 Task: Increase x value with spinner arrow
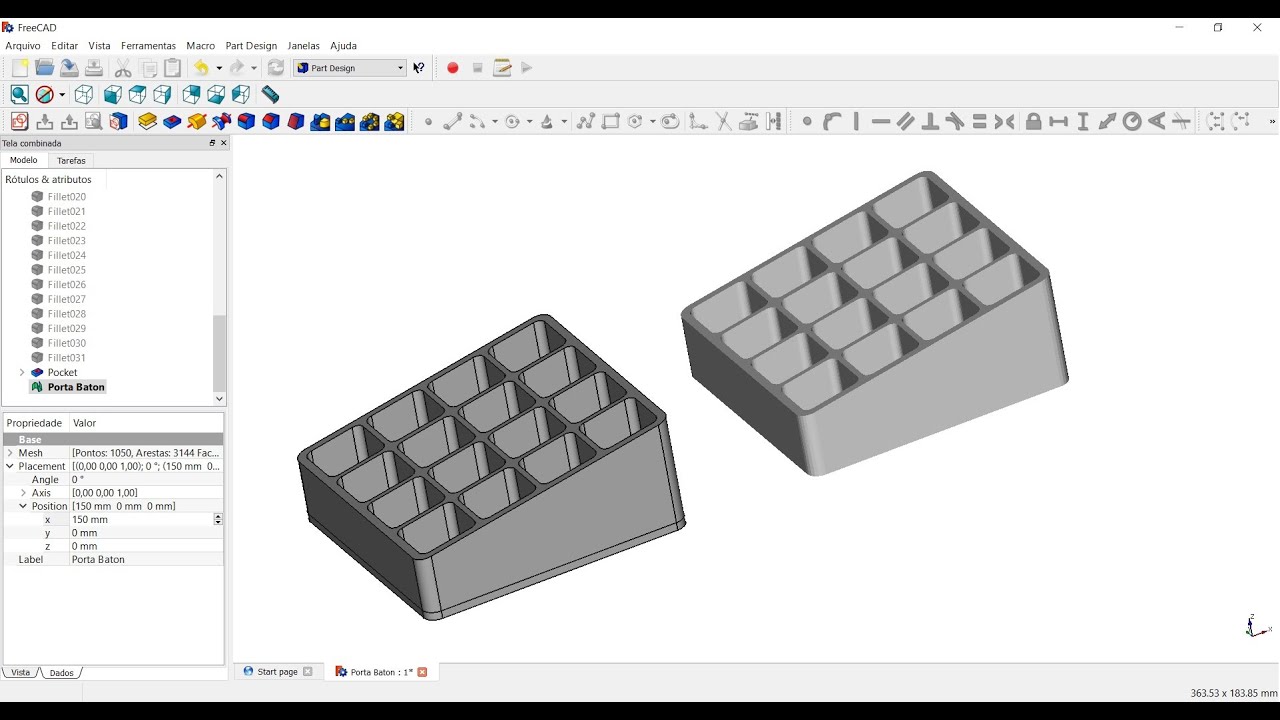point(218,517)
